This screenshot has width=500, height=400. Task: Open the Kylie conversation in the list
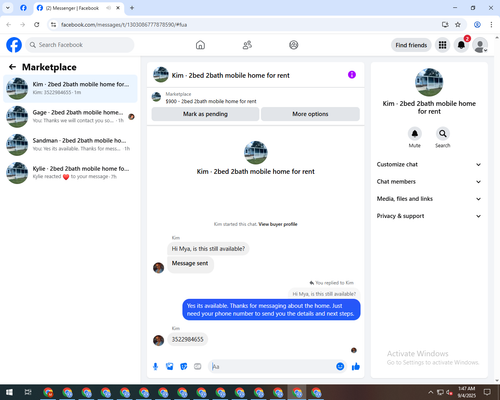point(70,172)
